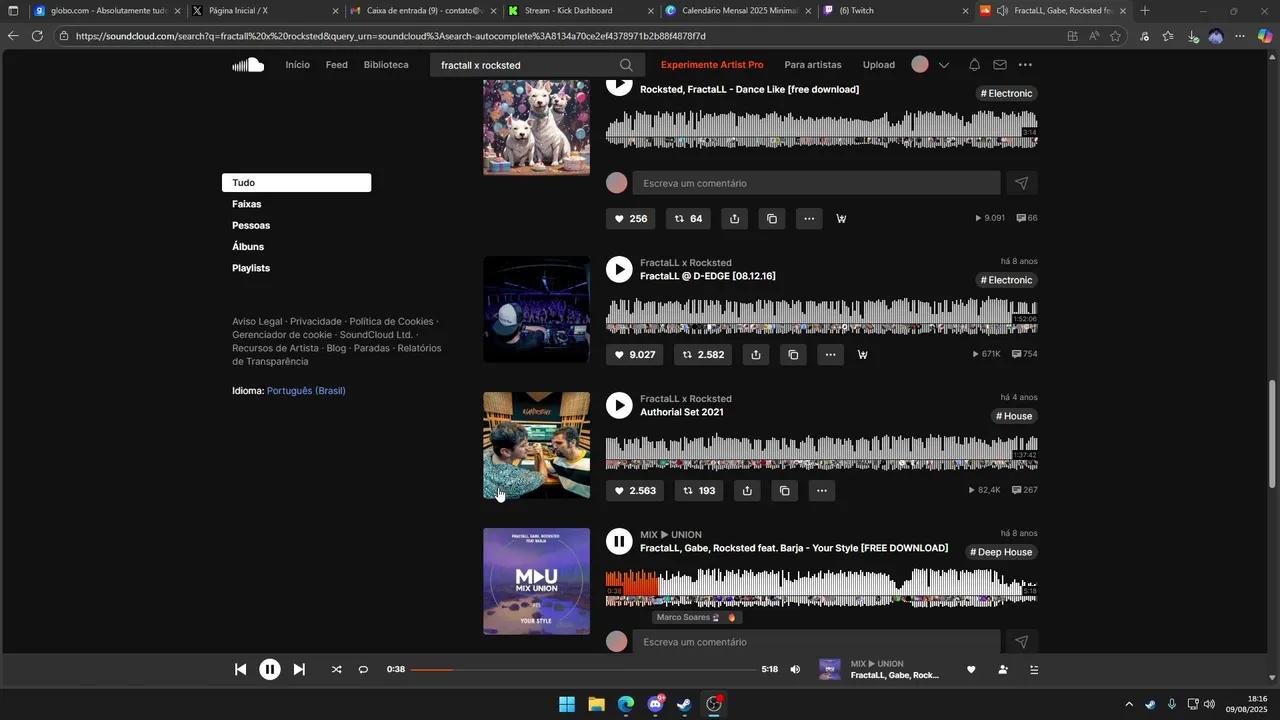Open Mix Union Your Style cover art
Image resolution: width=1280 pixels, height=720 pixels.
coord(537,581)
